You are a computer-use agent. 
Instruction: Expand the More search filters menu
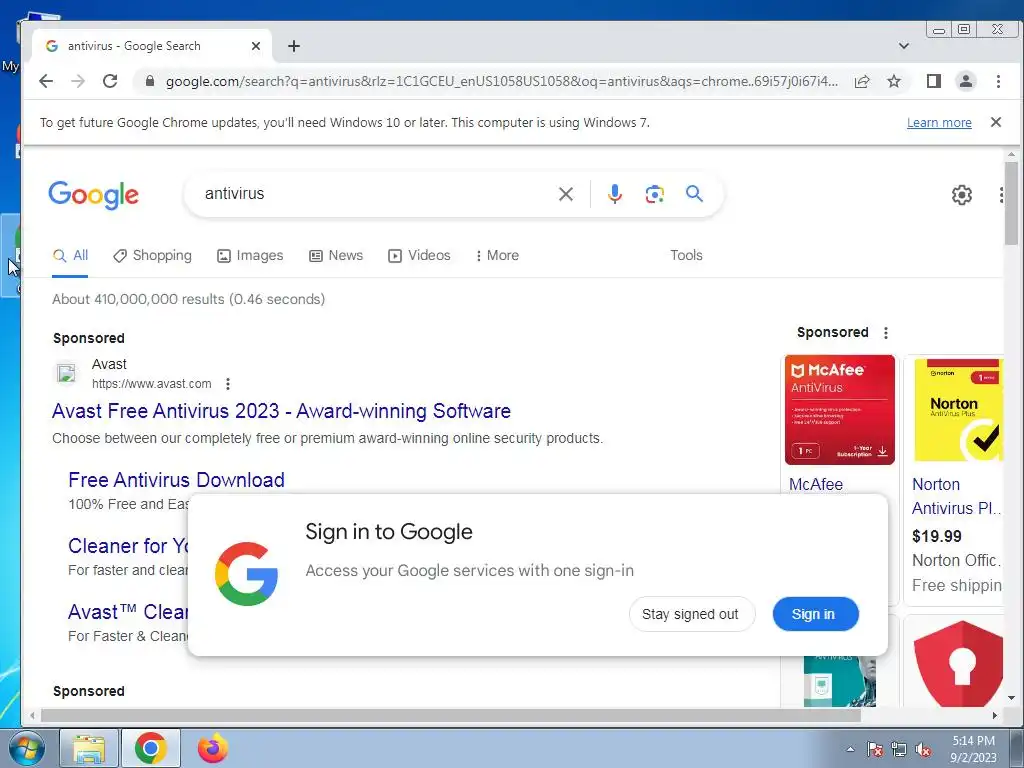(x=498, y=255)
